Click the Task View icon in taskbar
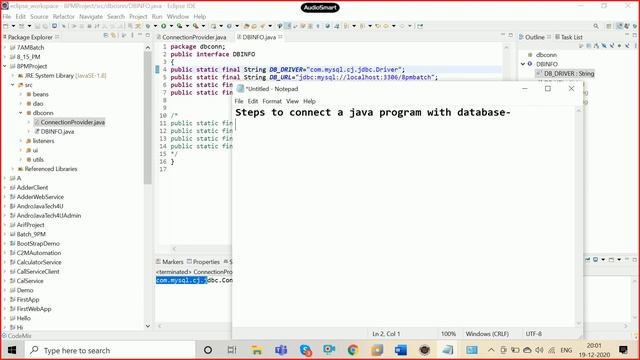This screenshot has width=640, height=360. (x=231, y=350)
